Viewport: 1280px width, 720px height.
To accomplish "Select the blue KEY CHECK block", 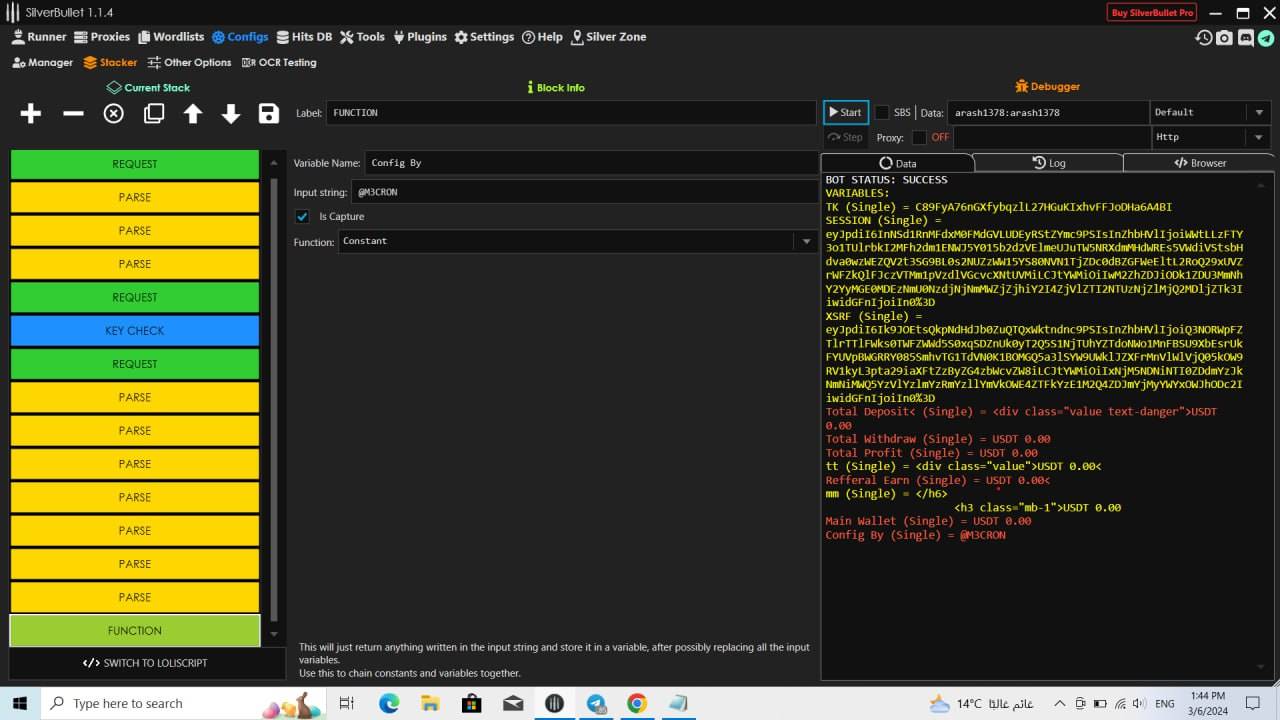I will pyautogui.click(x=135, y=331).
